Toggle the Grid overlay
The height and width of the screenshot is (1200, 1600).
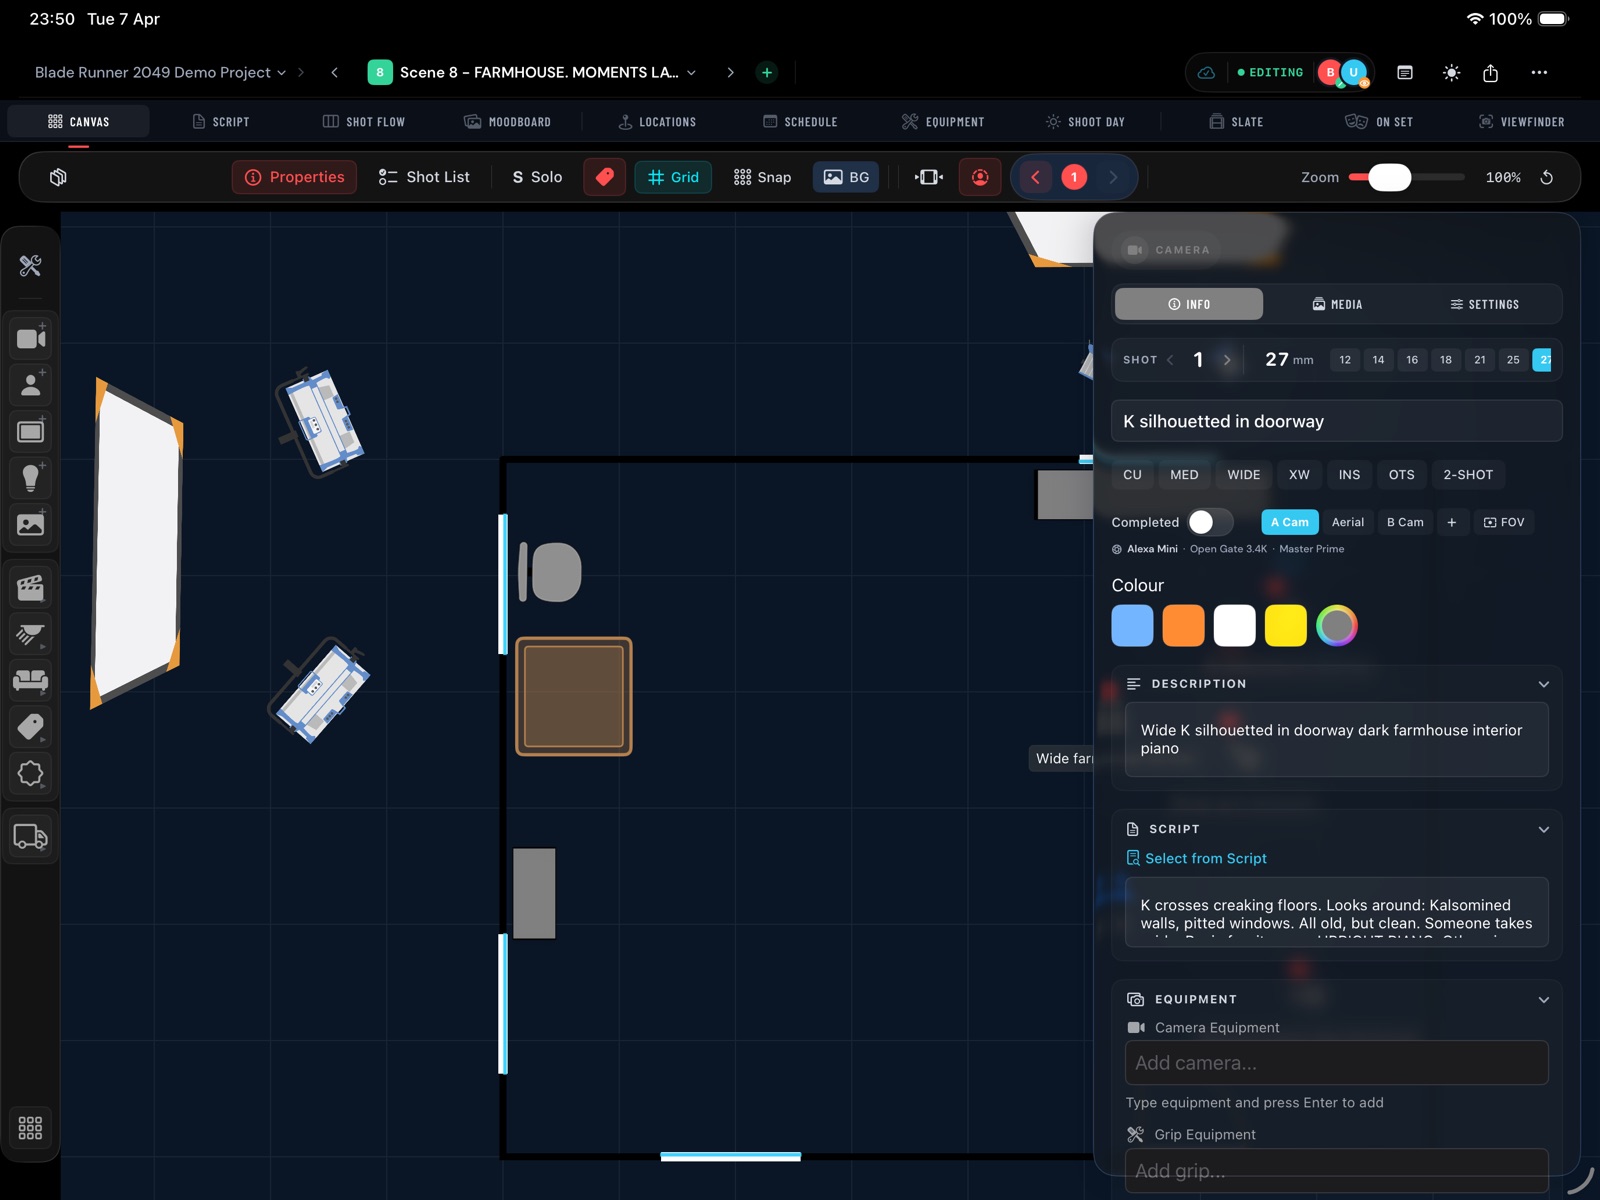pyautogui.click(x=673, y=177)
